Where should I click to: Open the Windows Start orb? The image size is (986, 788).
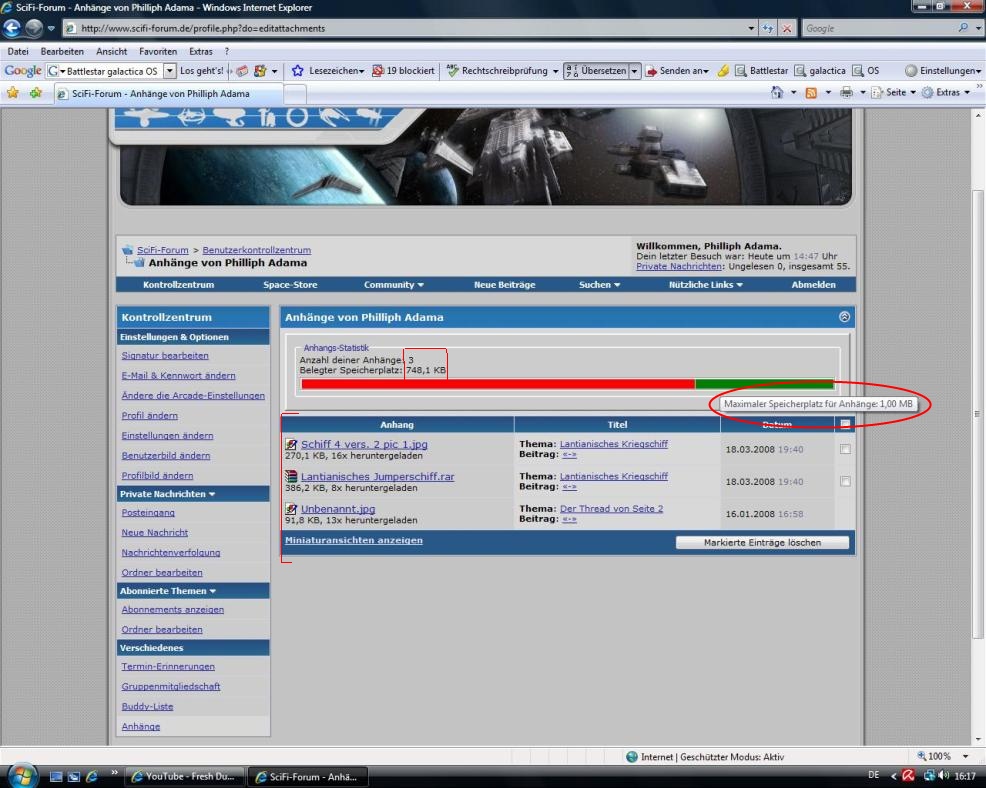coord(21,775)
